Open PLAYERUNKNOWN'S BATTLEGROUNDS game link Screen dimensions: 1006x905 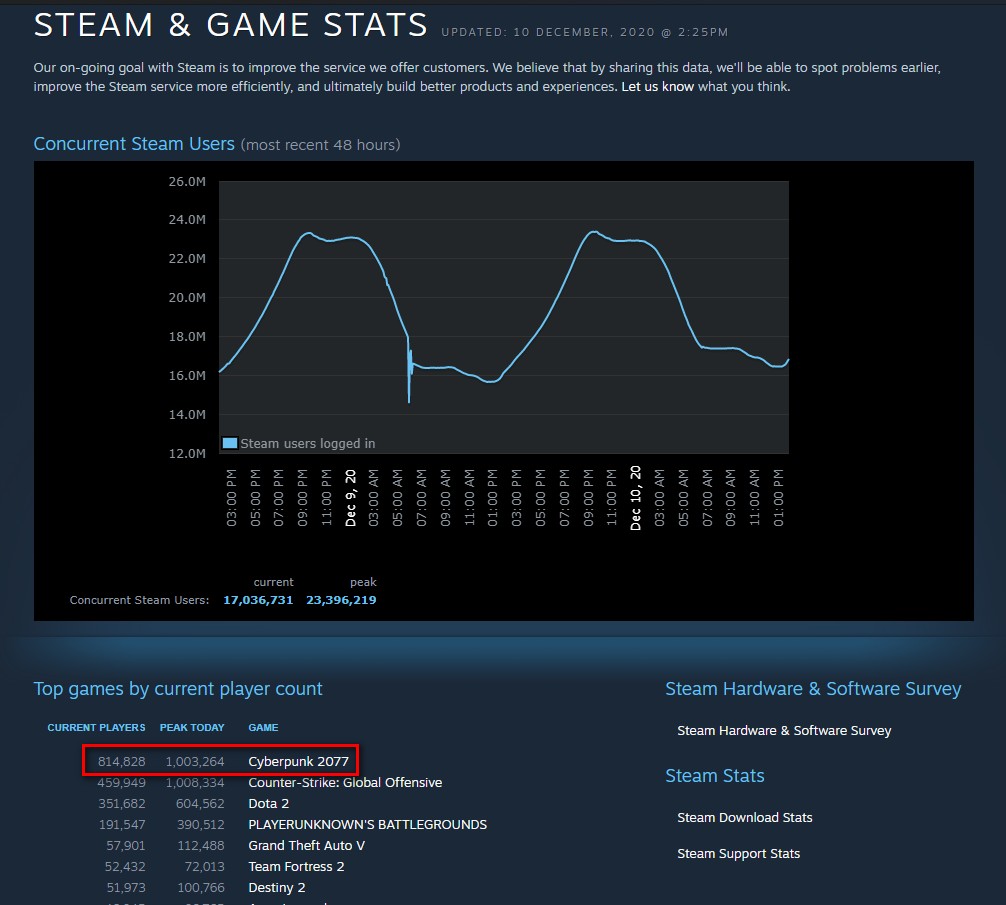tap(368, 825)
